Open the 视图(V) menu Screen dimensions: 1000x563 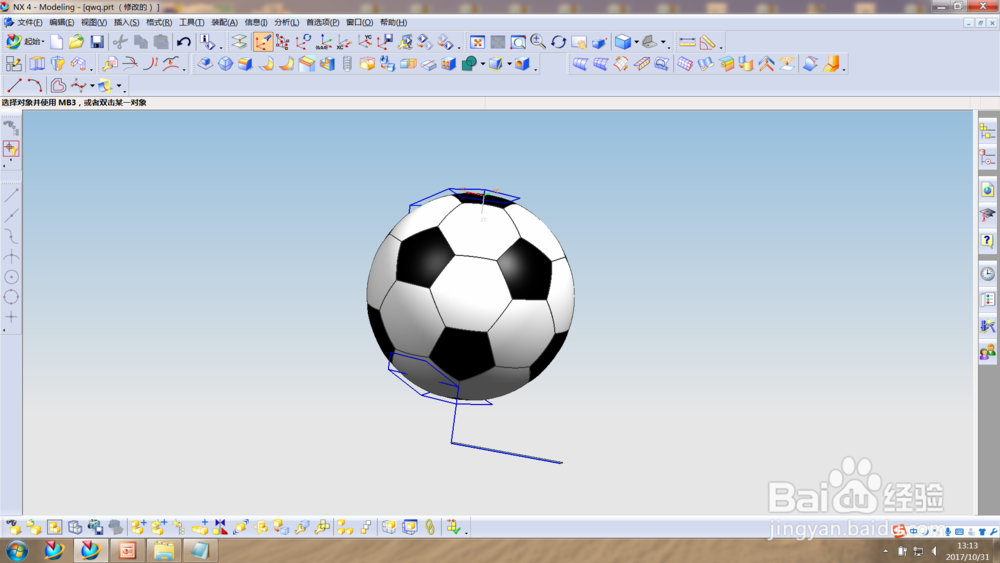94,22
